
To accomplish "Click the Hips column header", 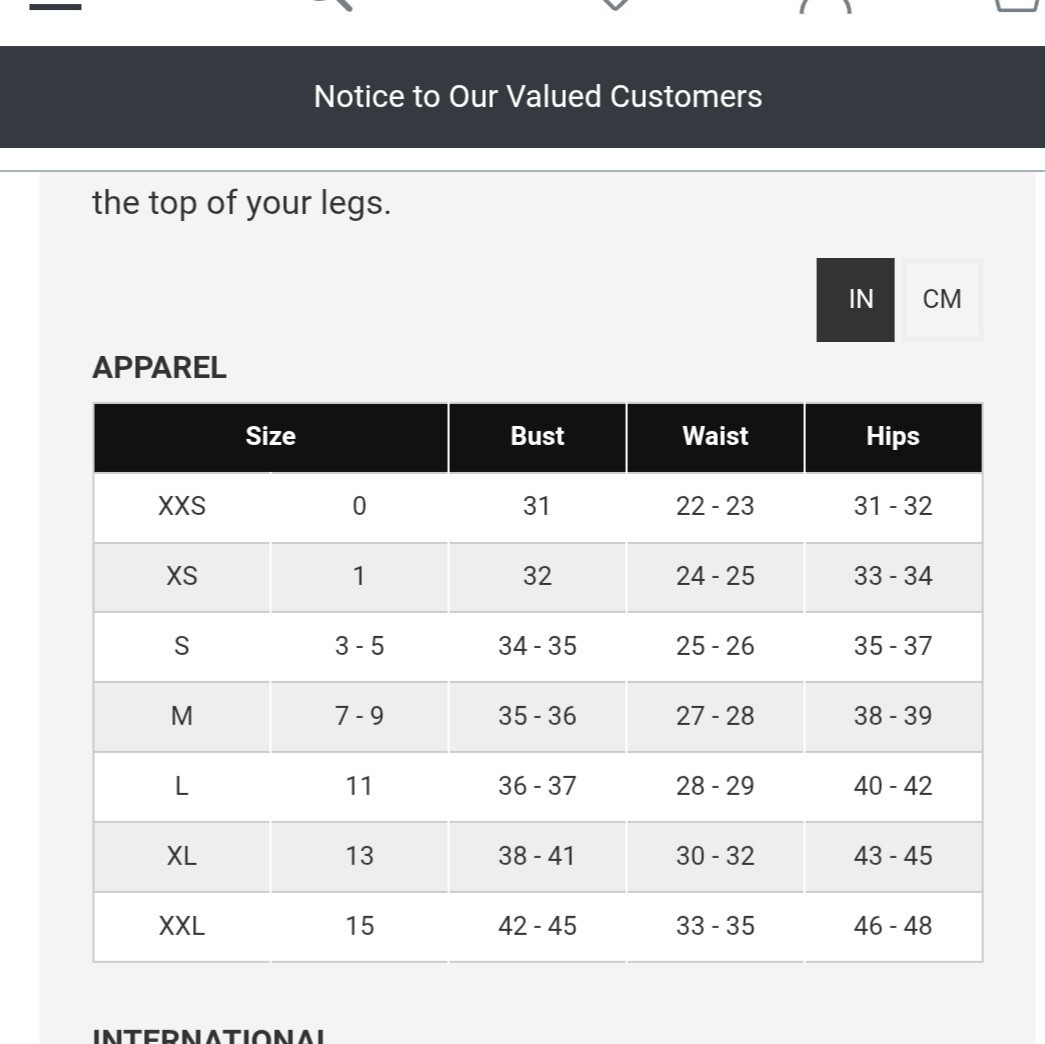I will (893, 437).
